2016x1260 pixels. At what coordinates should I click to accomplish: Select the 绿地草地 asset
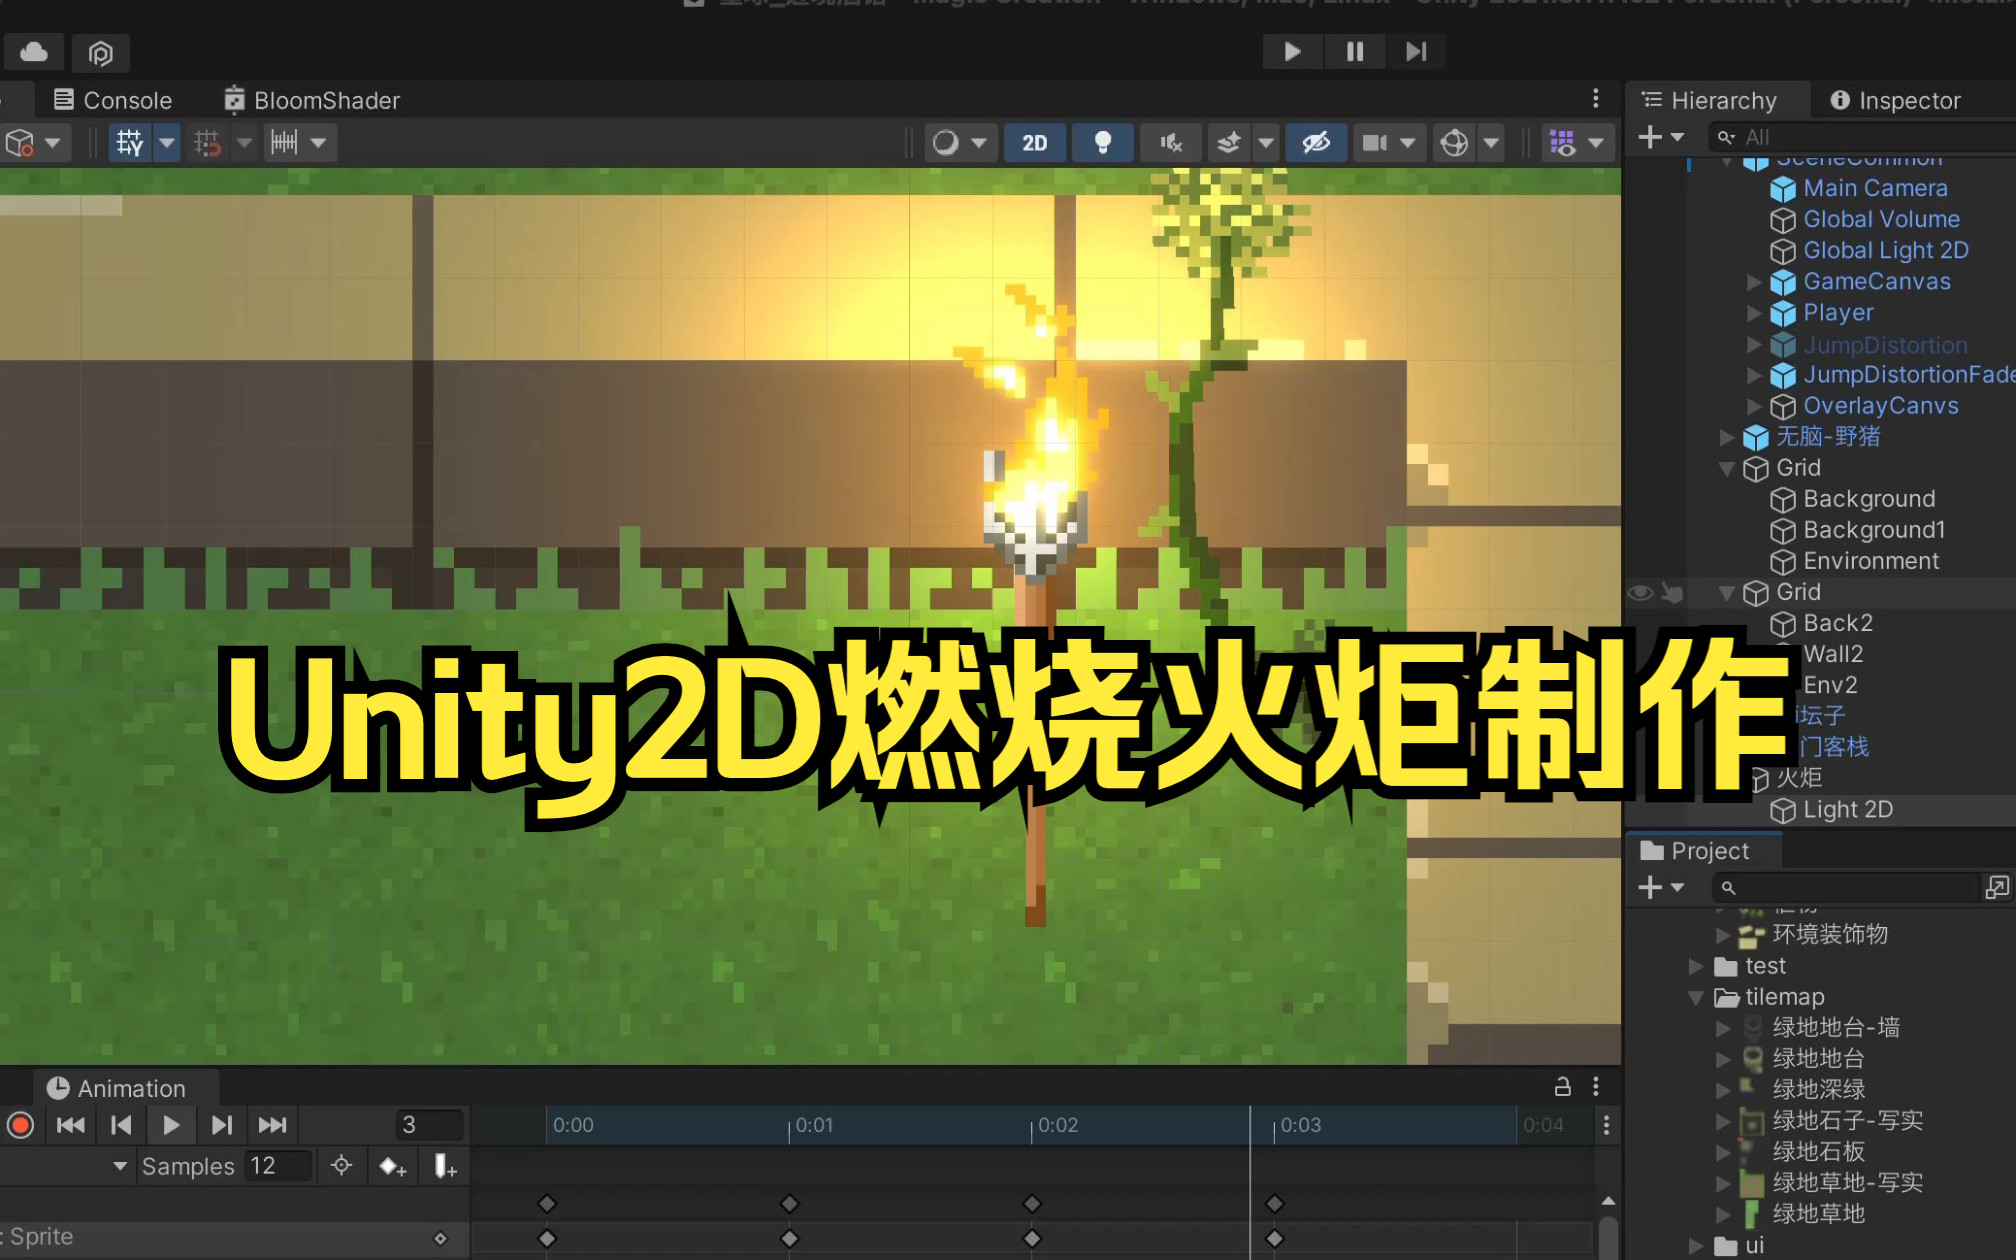pos(1817,1214)
